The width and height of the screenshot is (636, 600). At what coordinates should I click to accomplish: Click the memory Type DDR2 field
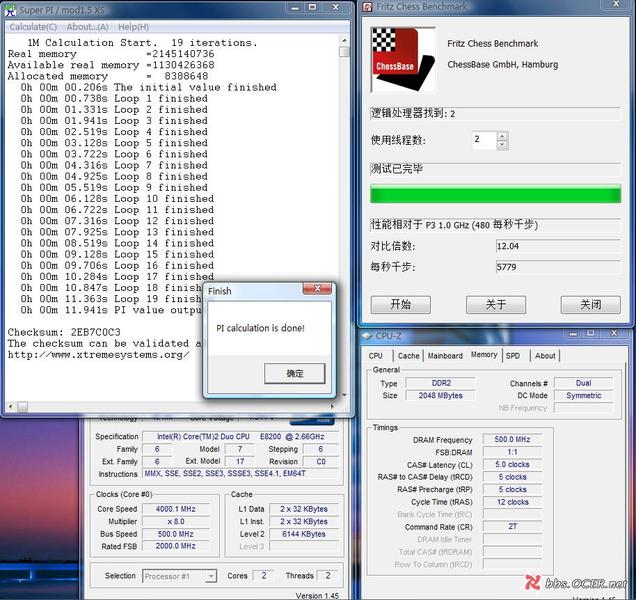[x=441, y=383]
